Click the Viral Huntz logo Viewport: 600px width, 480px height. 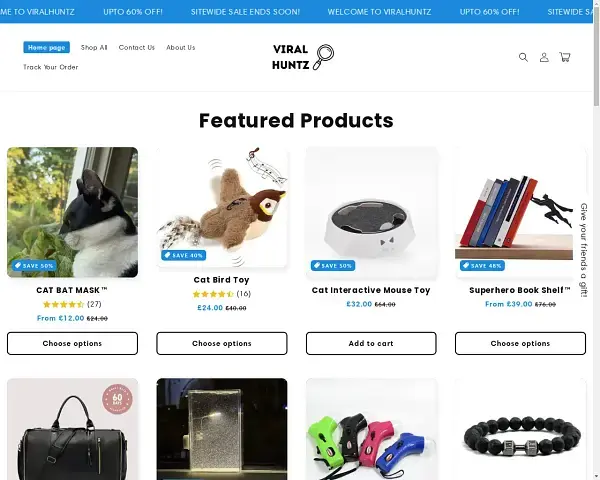click(303, 57)
